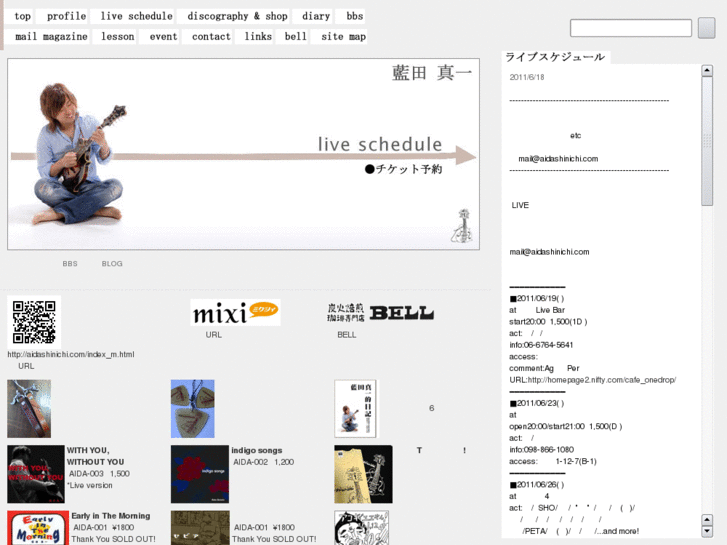The height and width of the screenshot is (545, 727).
Task: Click the sepia album cover thumbnail
Action: coord(200,528)
